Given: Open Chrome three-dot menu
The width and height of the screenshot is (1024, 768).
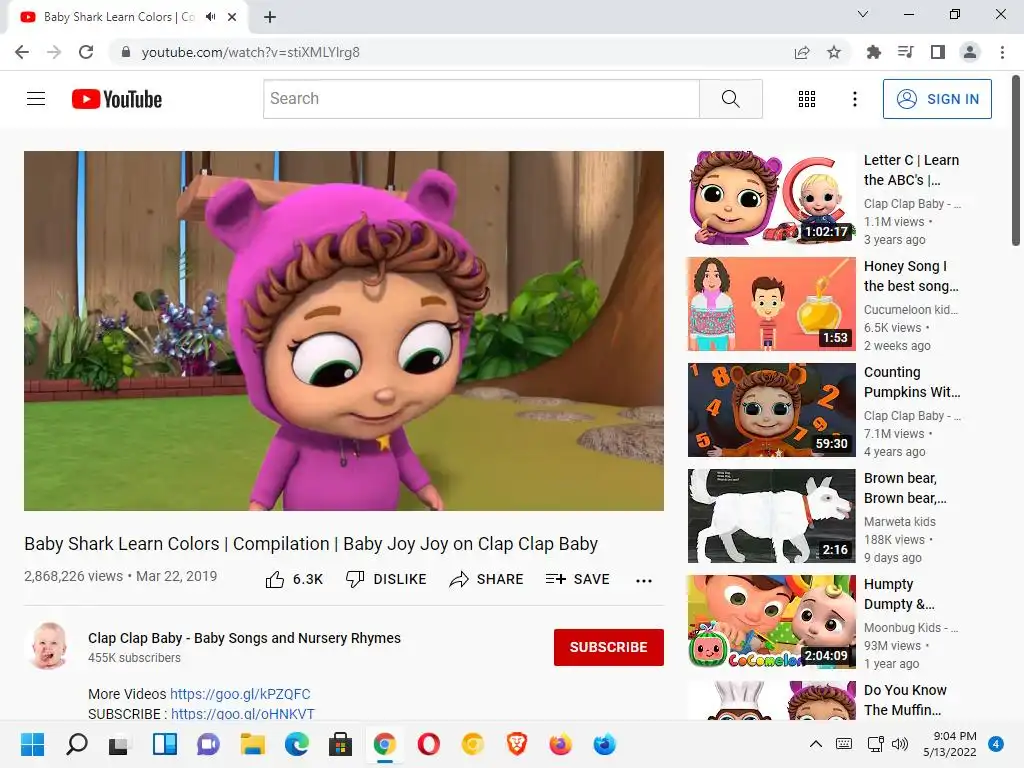Looking at the screenshot, I should click(x=1002, y=52).
